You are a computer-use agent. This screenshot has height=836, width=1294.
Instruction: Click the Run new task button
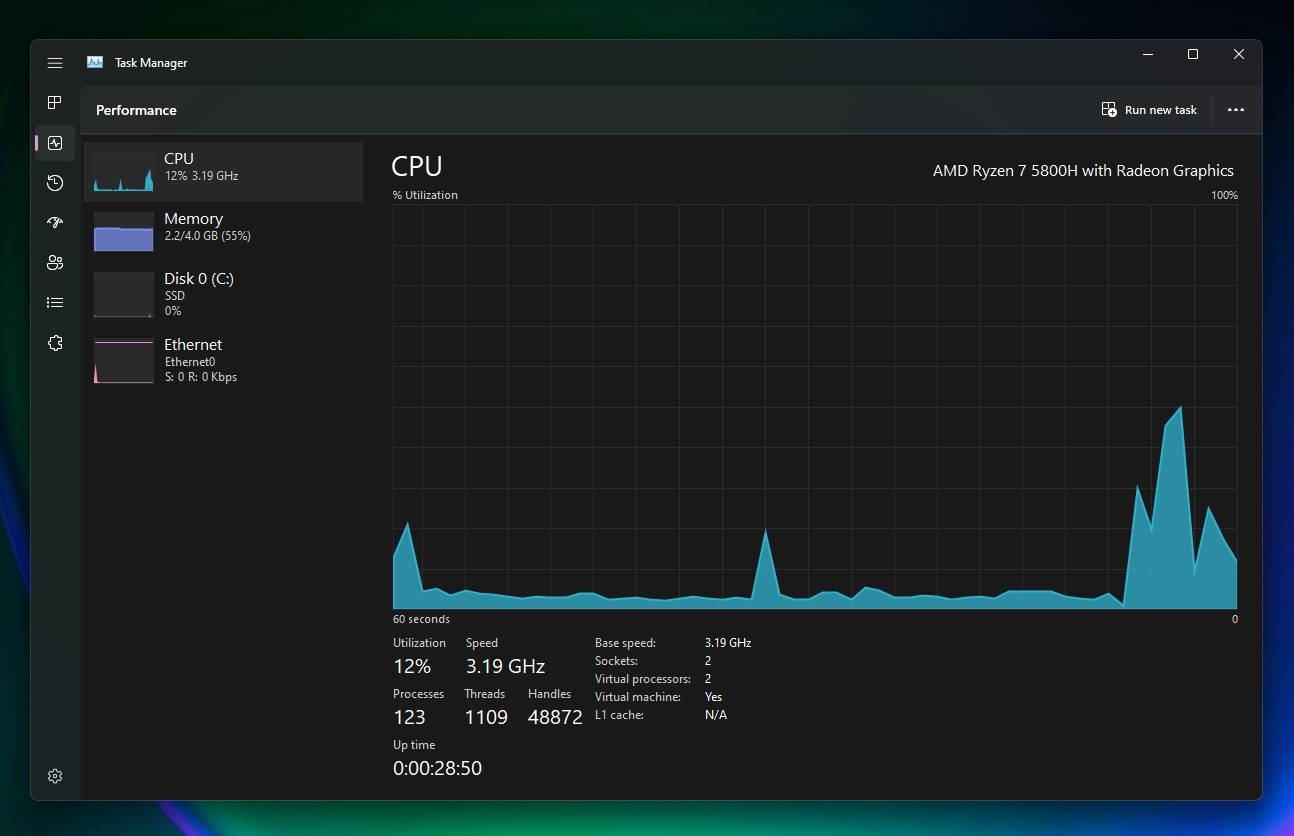coord(1148,109)
